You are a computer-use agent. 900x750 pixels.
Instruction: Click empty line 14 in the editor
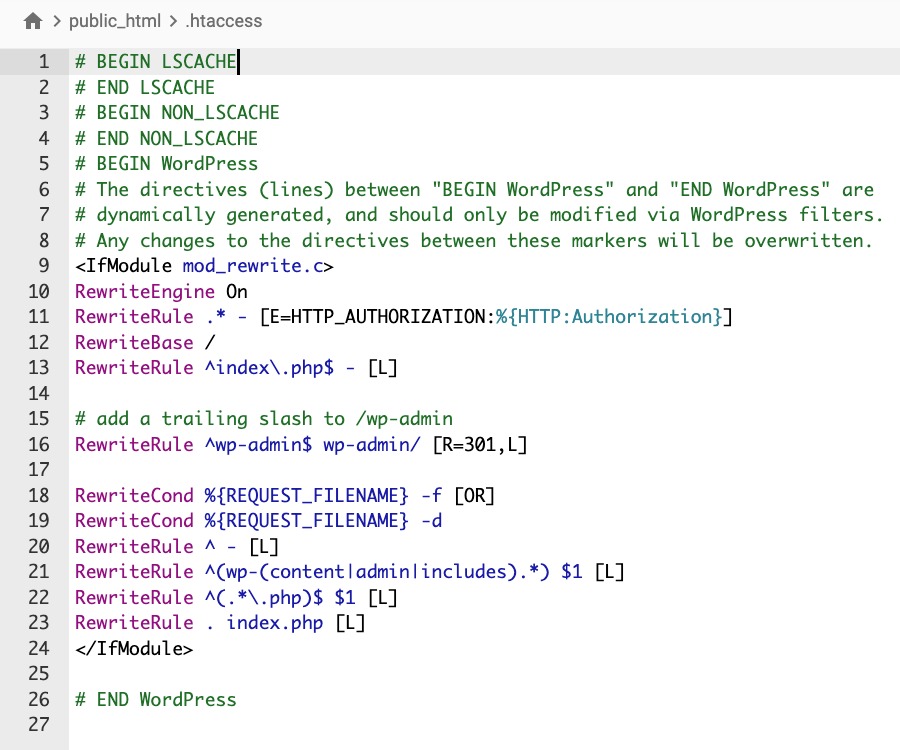482,394
